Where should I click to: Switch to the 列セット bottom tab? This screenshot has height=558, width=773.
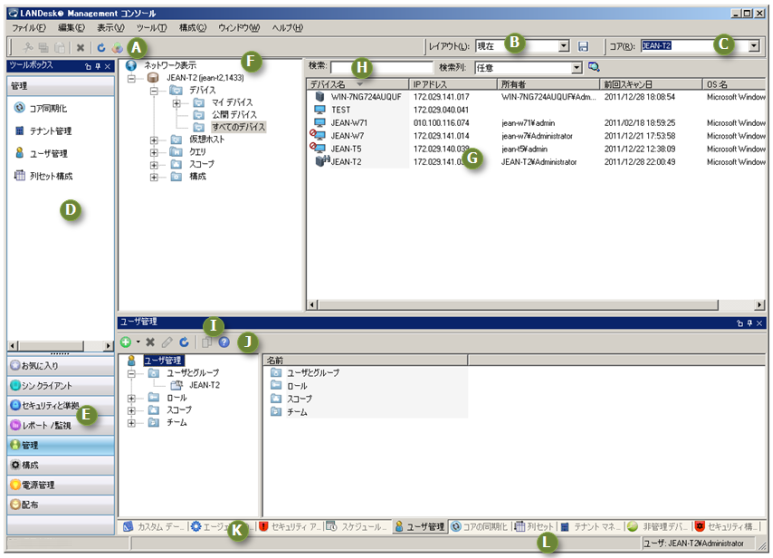pyautogui.click(x=534, y=527)
